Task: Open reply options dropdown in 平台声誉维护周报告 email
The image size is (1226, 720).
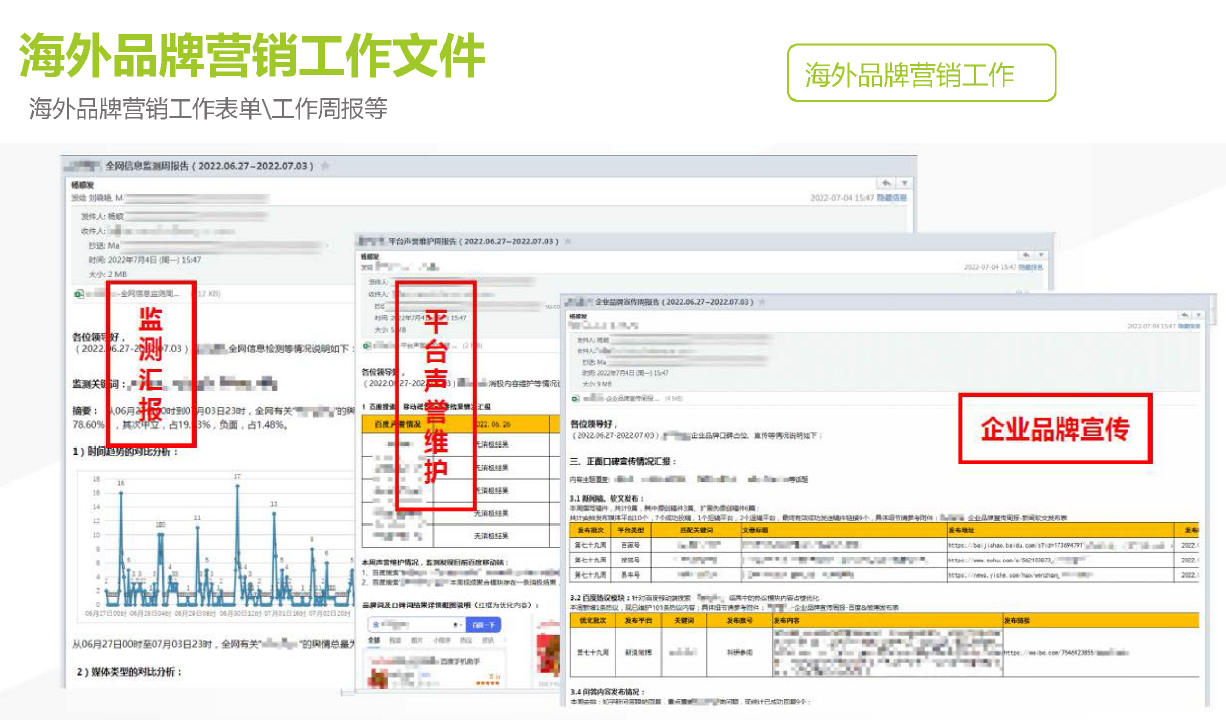Action: pyautogui.click(x=1041, y=256)
